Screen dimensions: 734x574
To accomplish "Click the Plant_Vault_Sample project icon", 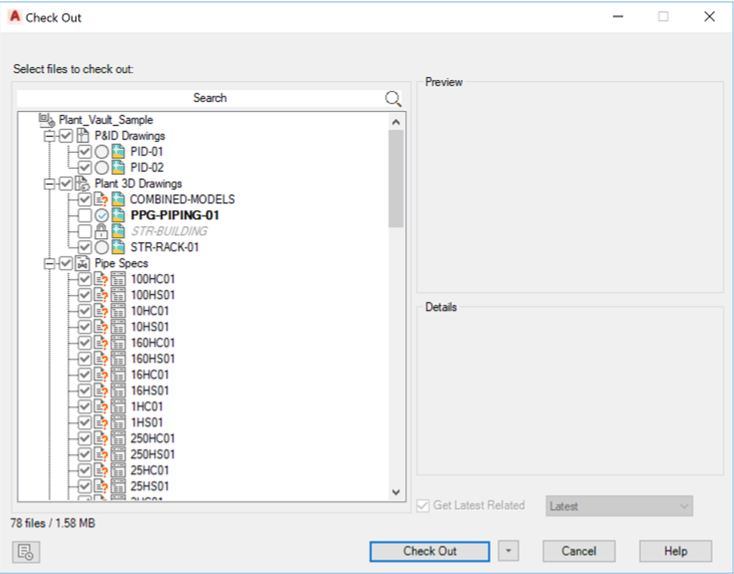I will [47, 120].
